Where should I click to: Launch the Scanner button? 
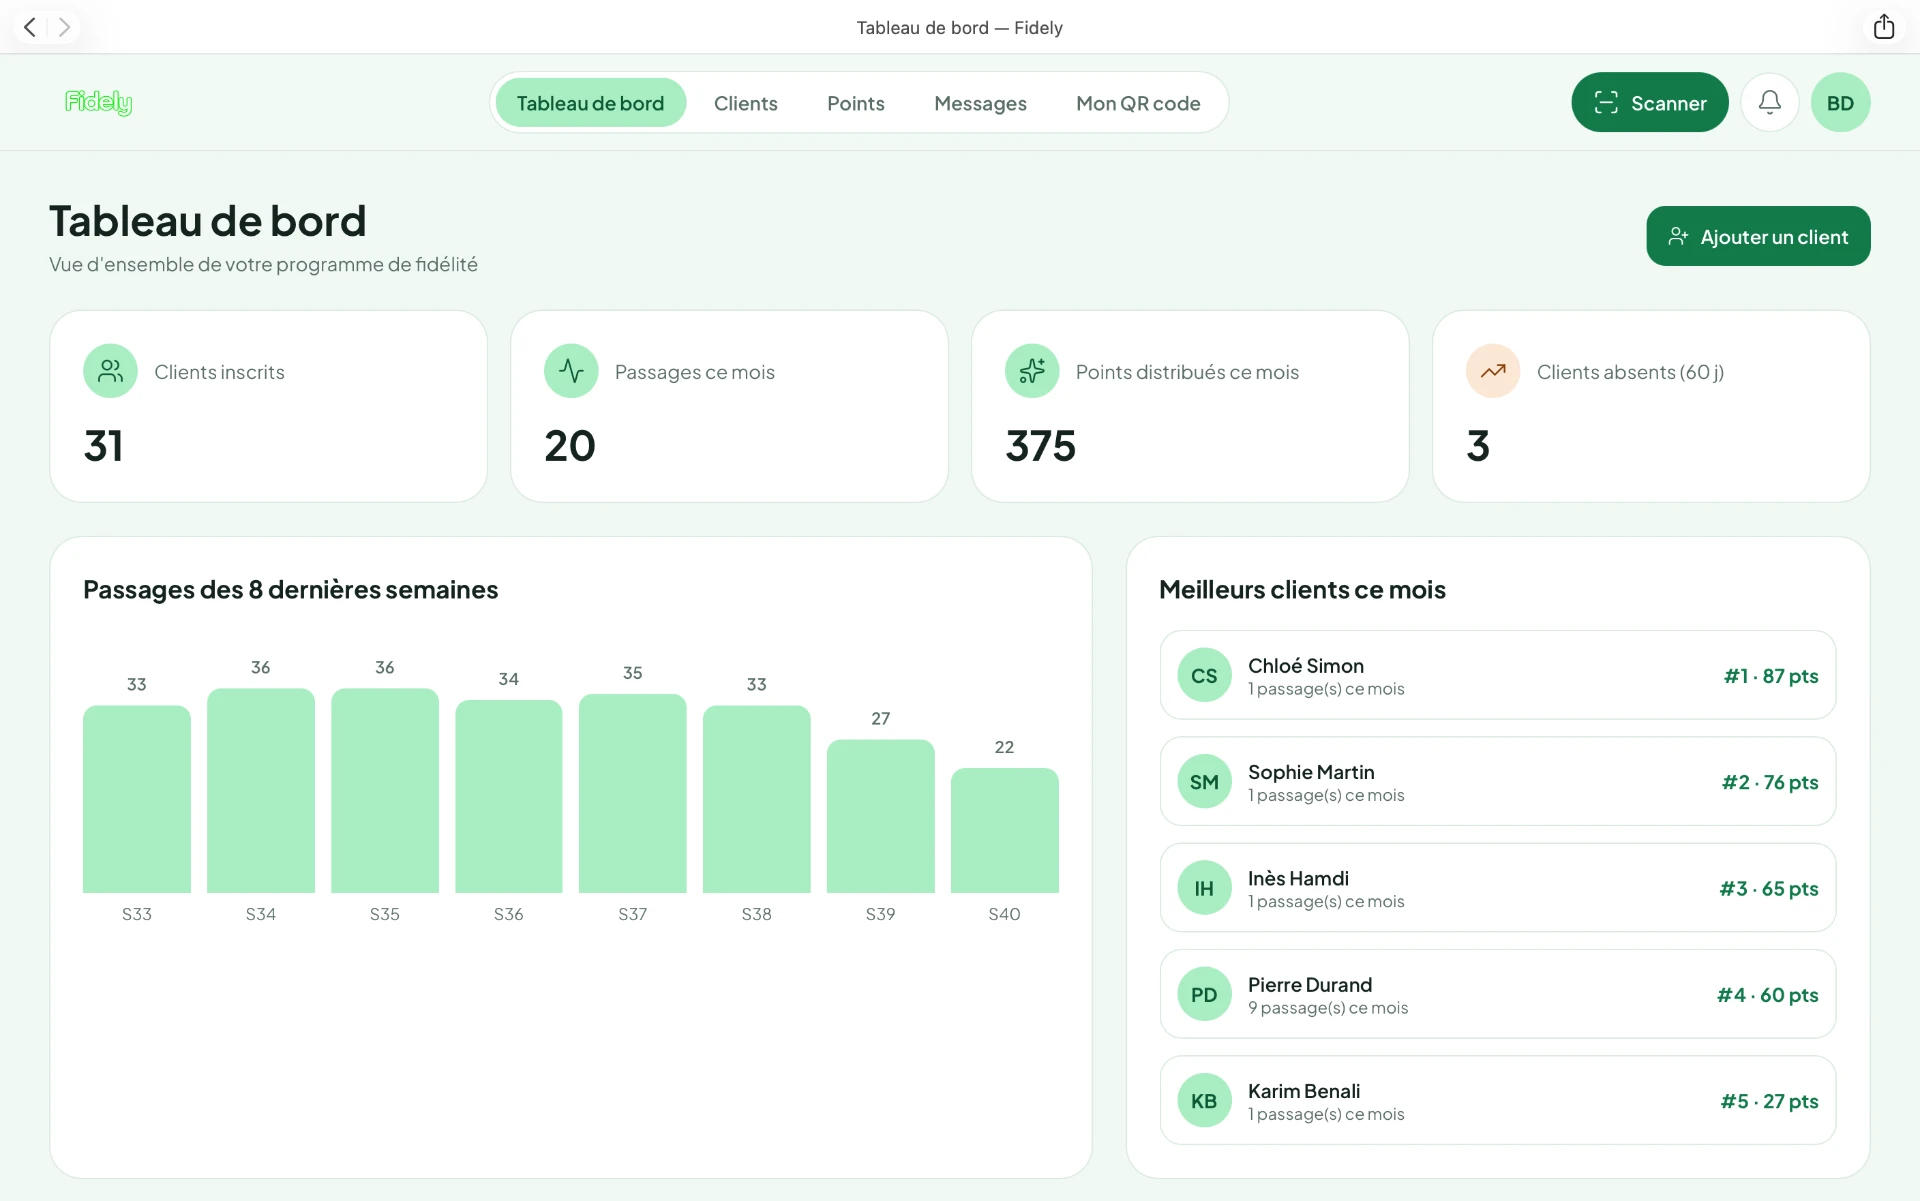coord(1649,102)
